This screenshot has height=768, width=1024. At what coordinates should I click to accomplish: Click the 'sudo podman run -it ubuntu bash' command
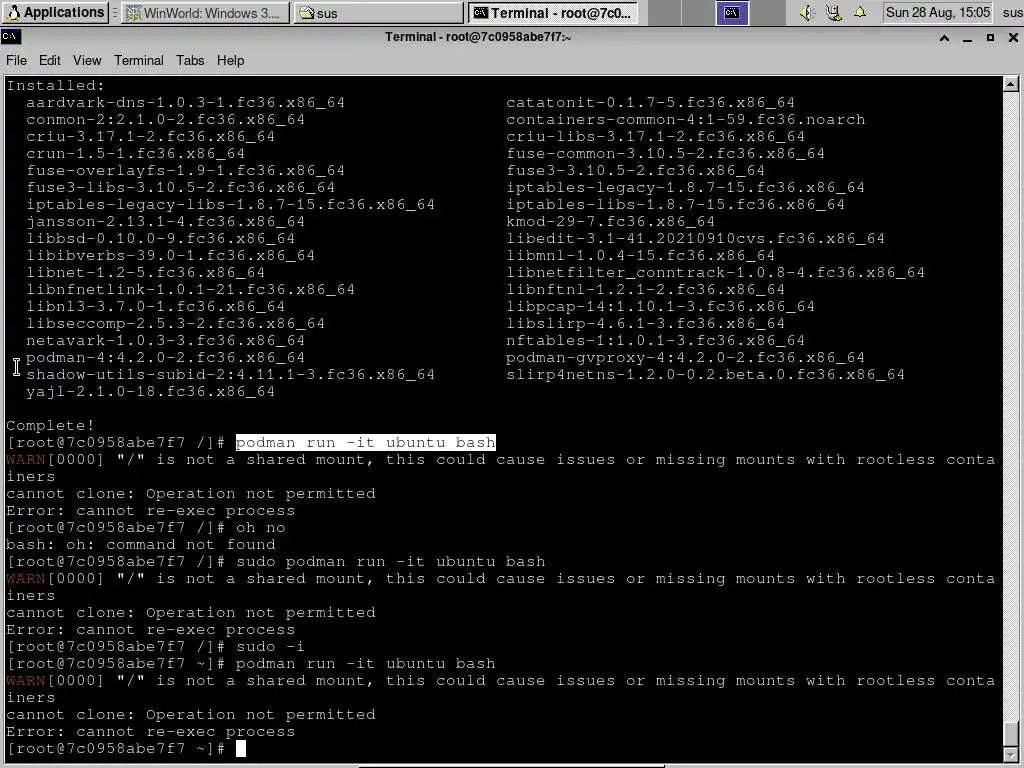tap(391, 562)
